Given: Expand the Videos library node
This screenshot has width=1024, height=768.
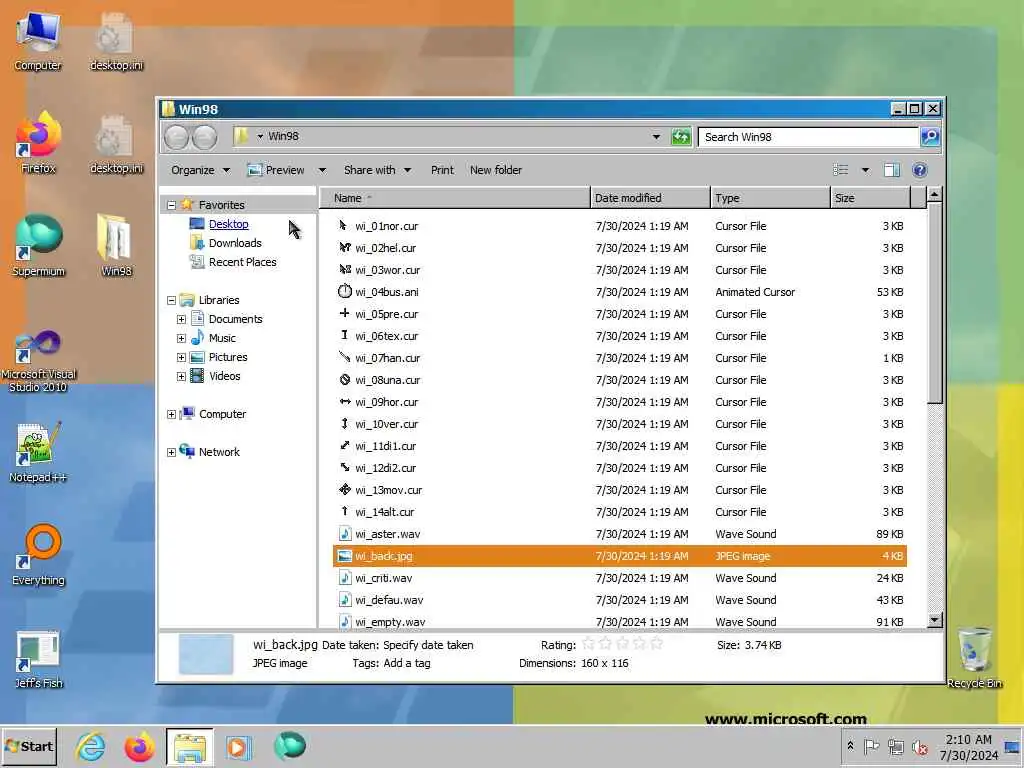Looking at the screenshot, I should coord(181,376).
